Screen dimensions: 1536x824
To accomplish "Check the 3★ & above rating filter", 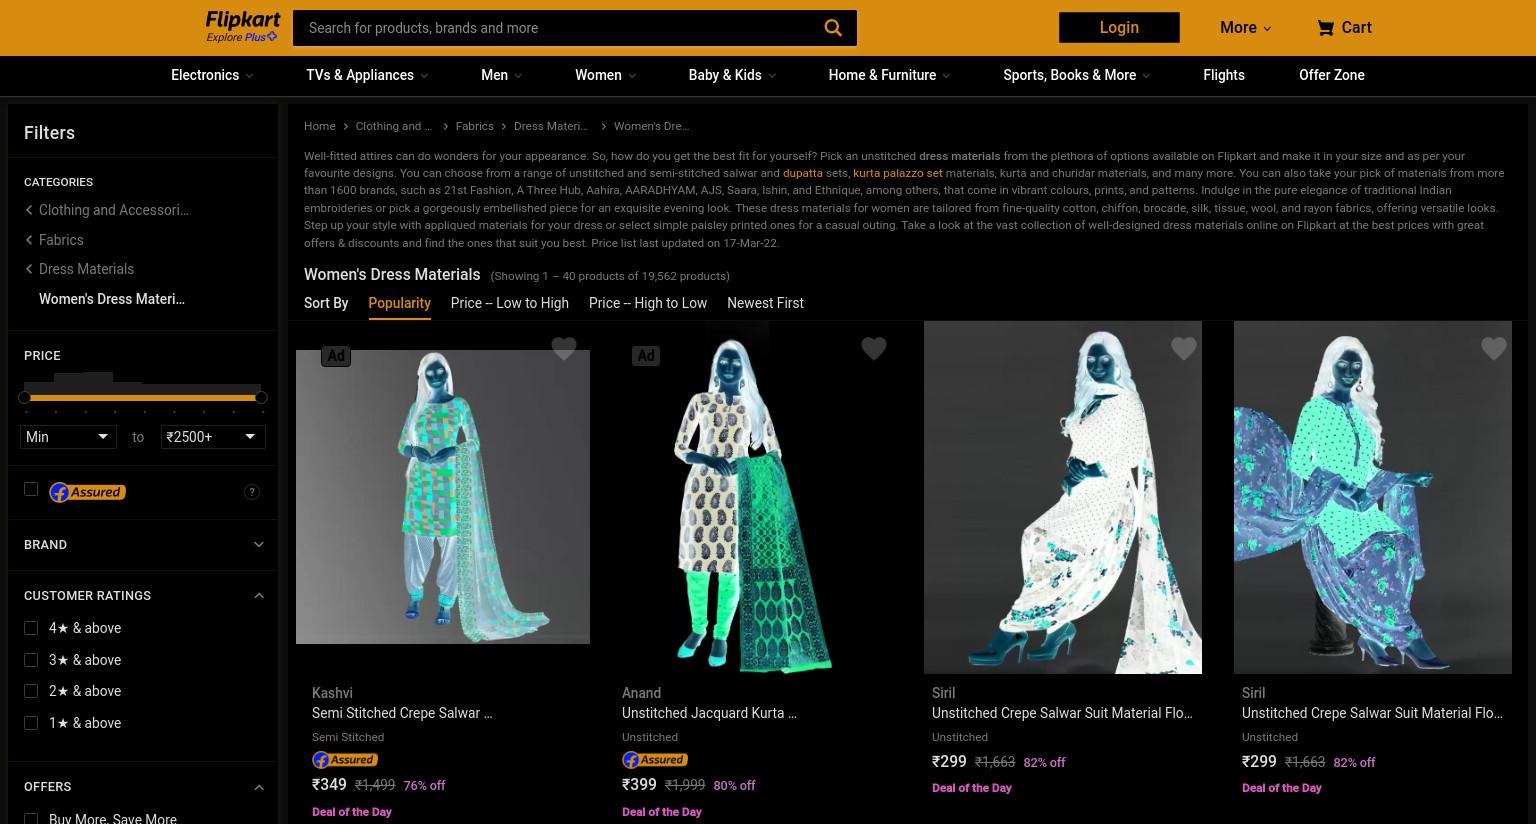I will coord(31,660).
